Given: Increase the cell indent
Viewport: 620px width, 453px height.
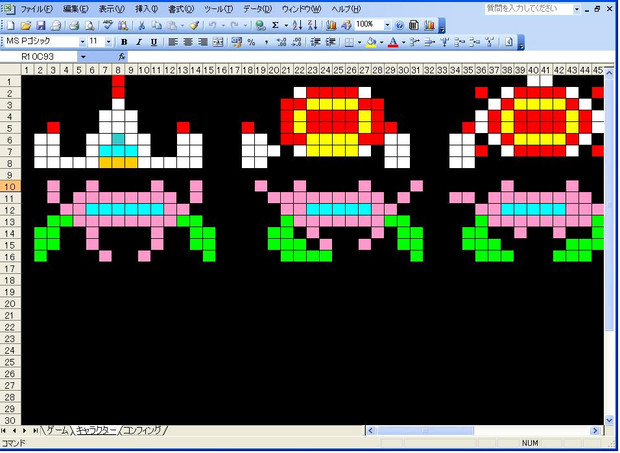Looking at the screenshot, I should [331, 42].
